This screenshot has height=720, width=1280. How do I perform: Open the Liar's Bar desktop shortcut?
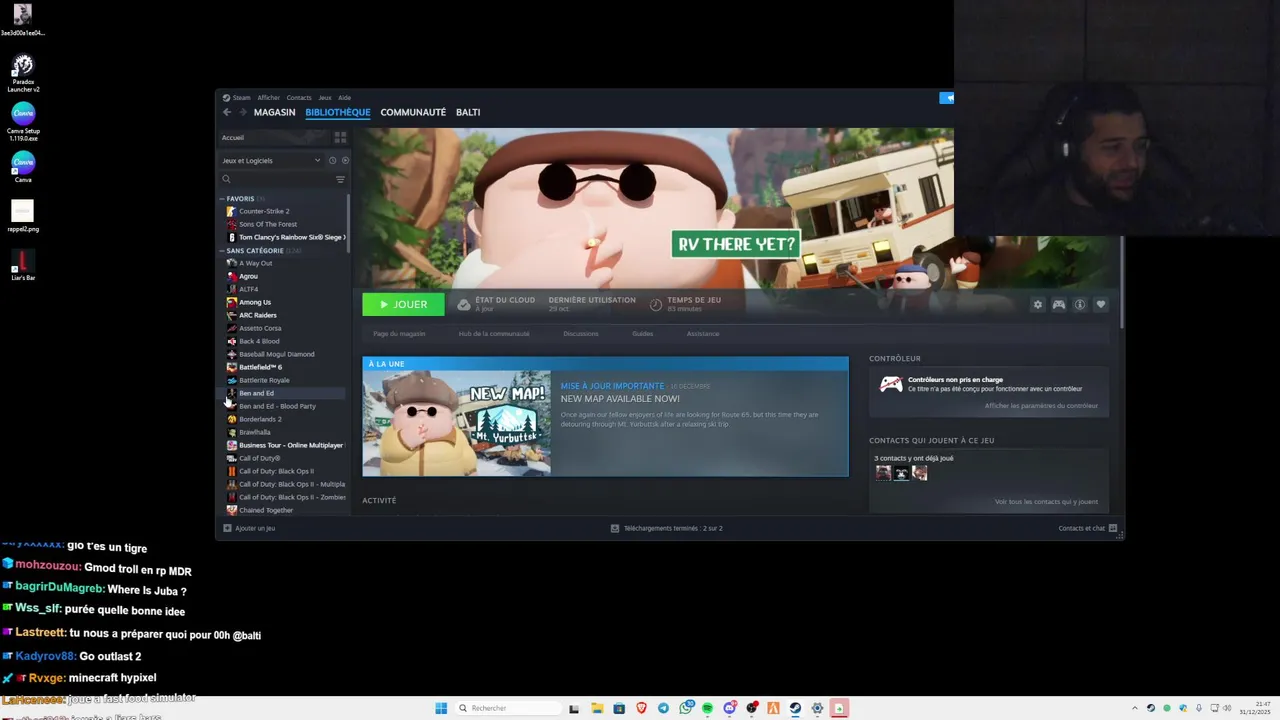23,266
